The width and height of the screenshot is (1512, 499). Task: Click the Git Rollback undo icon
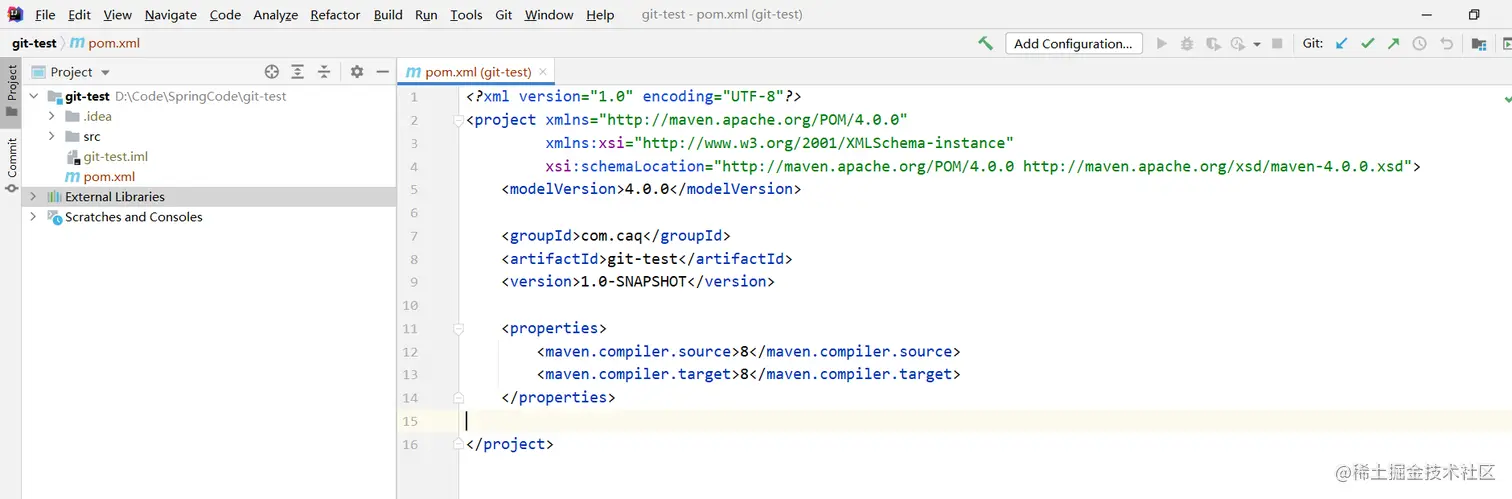(x=1446, y=43)
